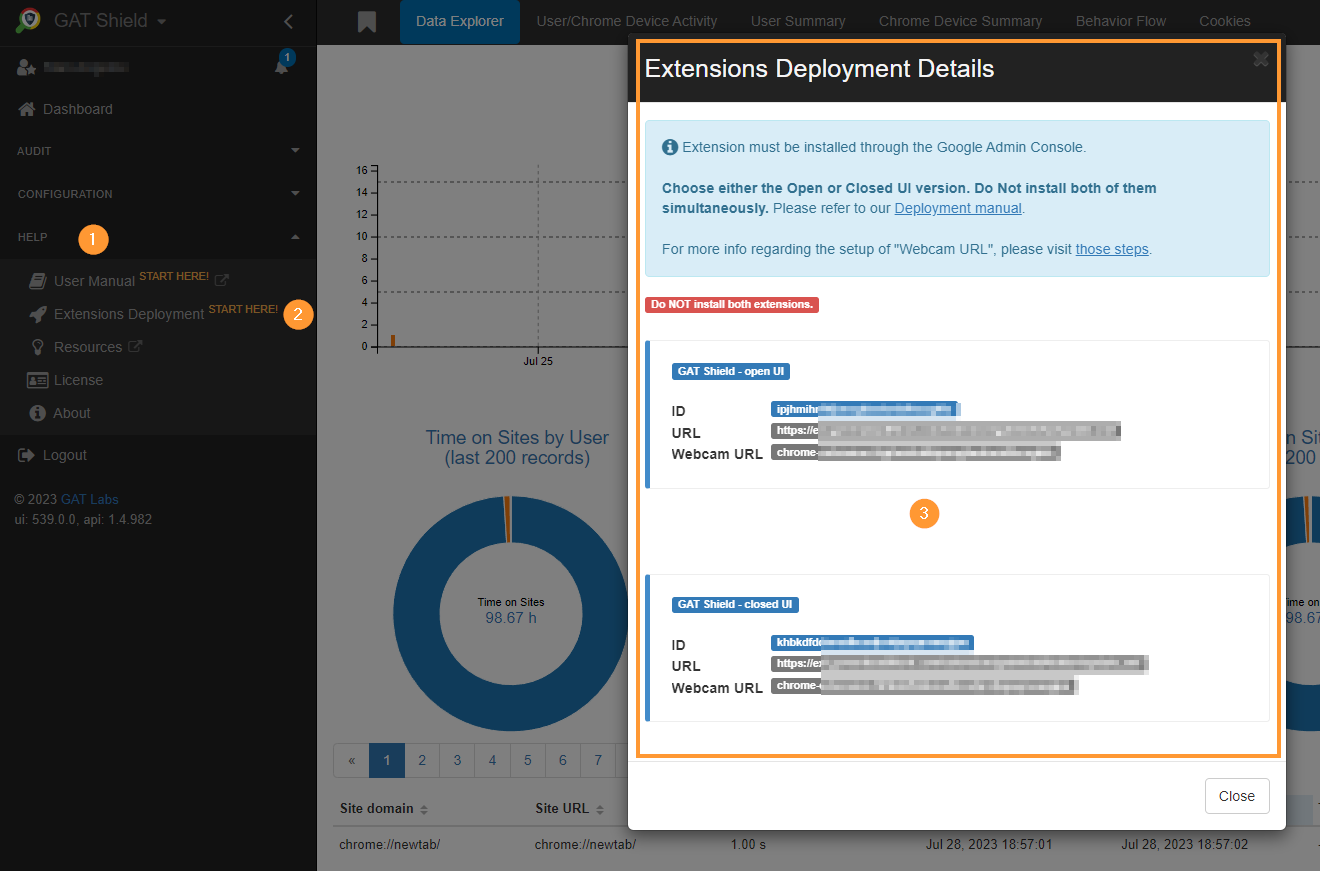This screenshot has height=871, width=1320.
Task: Click the GAT Shield logo icon
Action: (x=28, y=21)
